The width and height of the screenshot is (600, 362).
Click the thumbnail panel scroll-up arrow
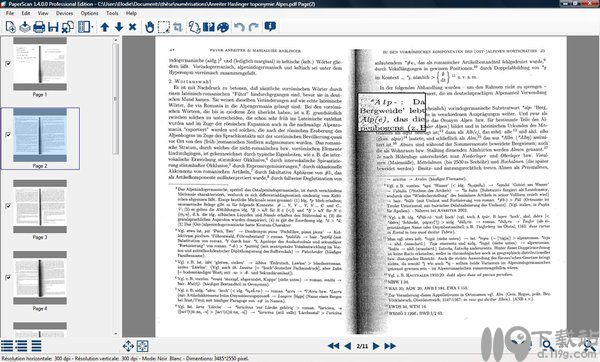tap(116, 40)
